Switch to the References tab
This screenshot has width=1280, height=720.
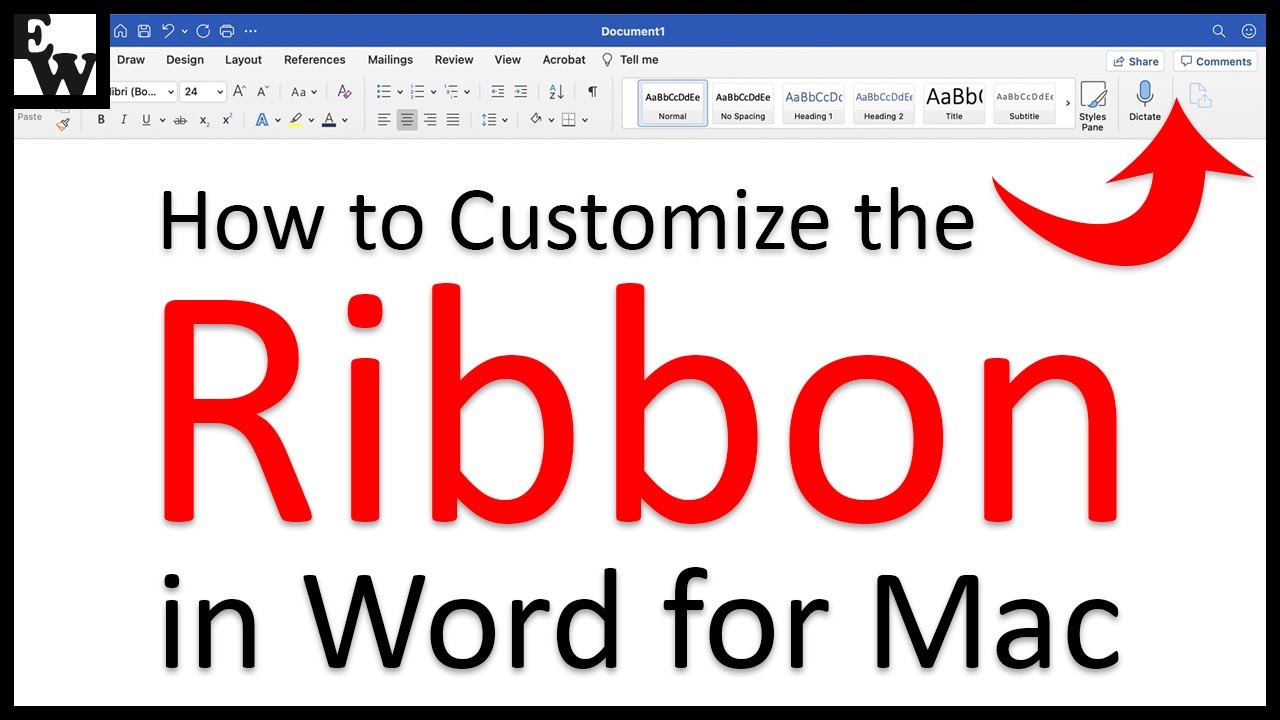[315, 60]
